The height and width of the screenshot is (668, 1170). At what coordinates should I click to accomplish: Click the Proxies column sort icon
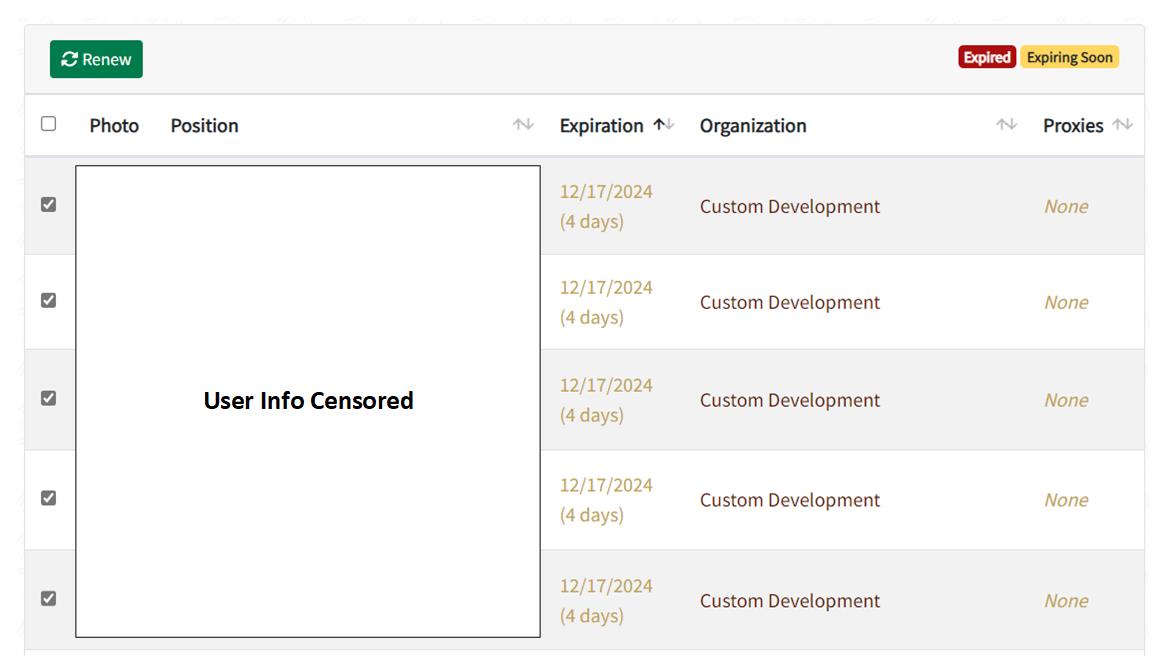tap(1122, 125)
